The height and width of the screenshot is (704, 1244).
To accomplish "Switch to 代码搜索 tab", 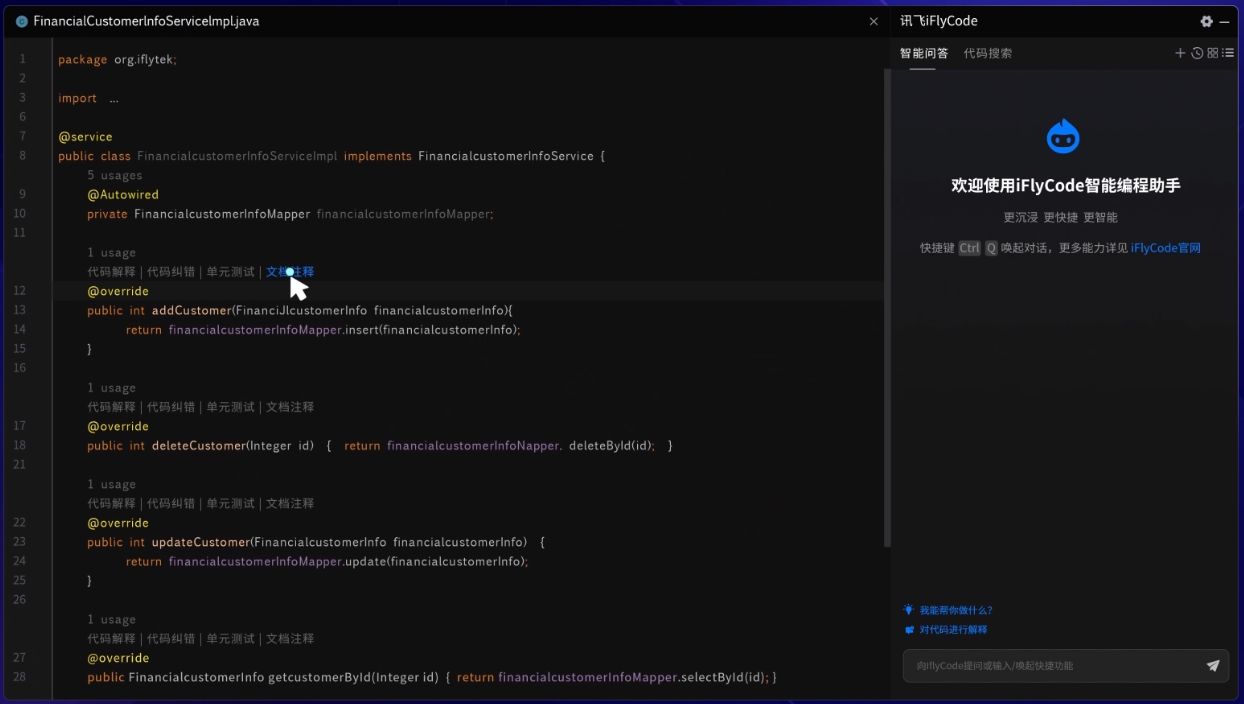I will tap(988, 53).
